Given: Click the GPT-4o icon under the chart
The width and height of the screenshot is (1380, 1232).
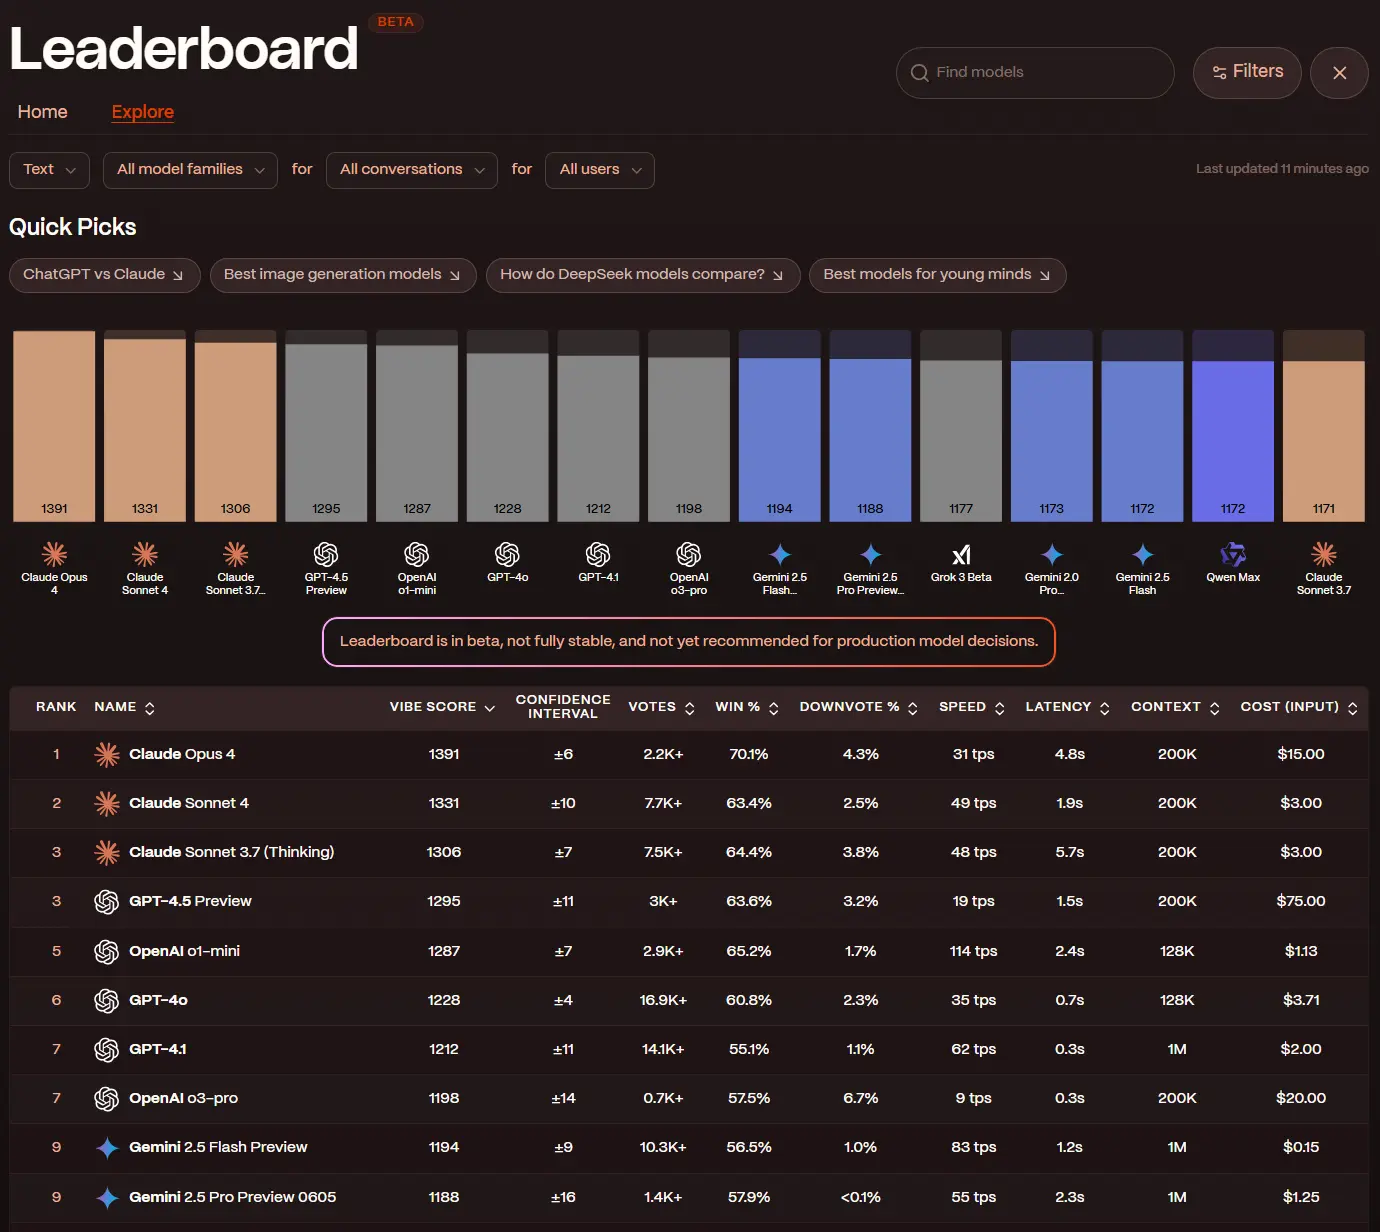Looking at the screenshot, I should pos(507,554).
